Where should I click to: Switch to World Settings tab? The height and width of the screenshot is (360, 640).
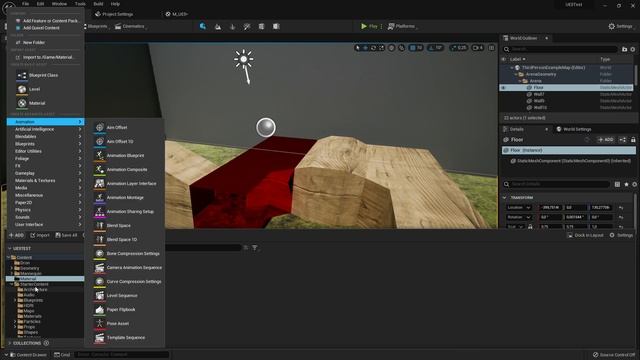[573, 129]
